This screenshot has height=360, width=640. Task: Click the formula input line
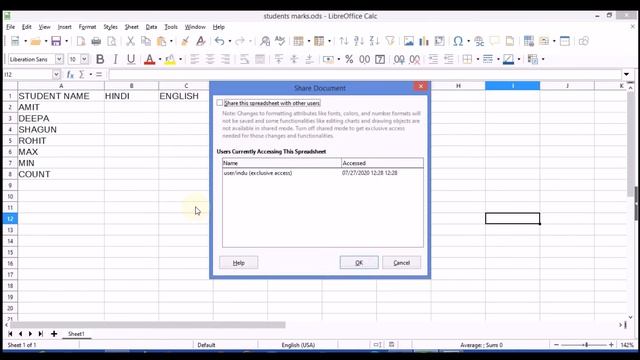point(364,75)
